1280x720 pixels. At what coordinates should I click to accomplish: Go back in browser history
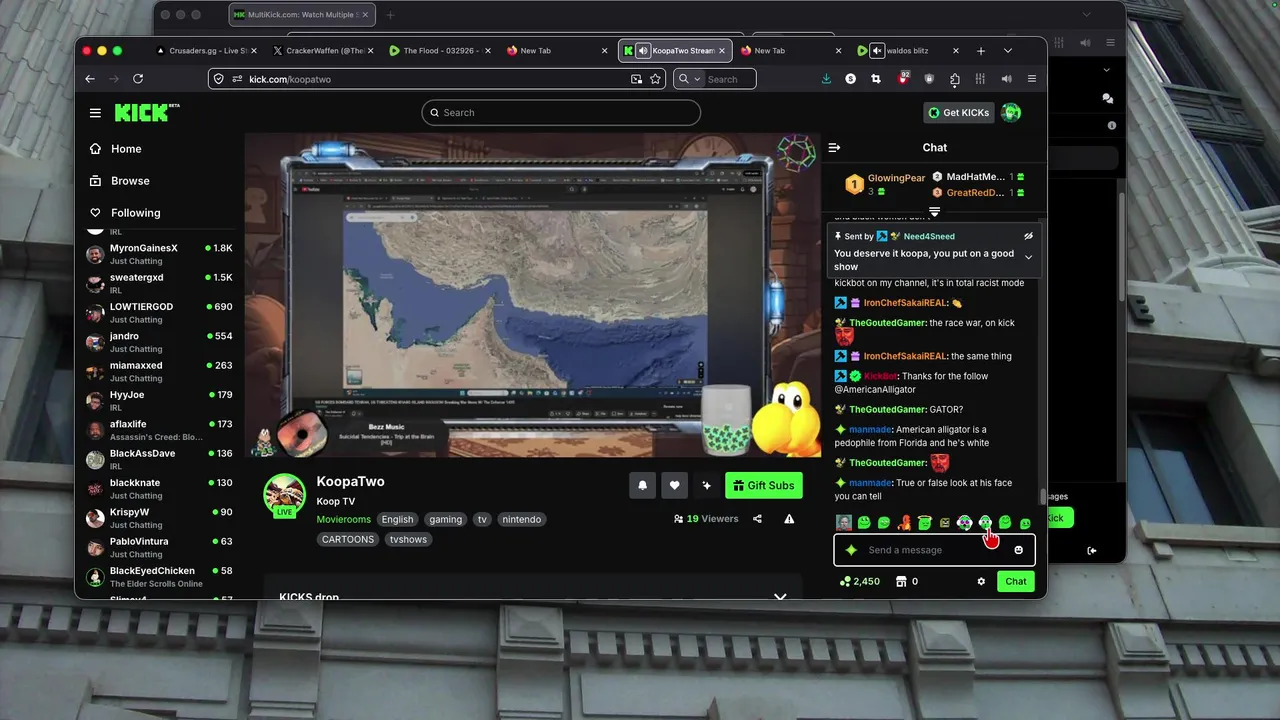(90, 79)
